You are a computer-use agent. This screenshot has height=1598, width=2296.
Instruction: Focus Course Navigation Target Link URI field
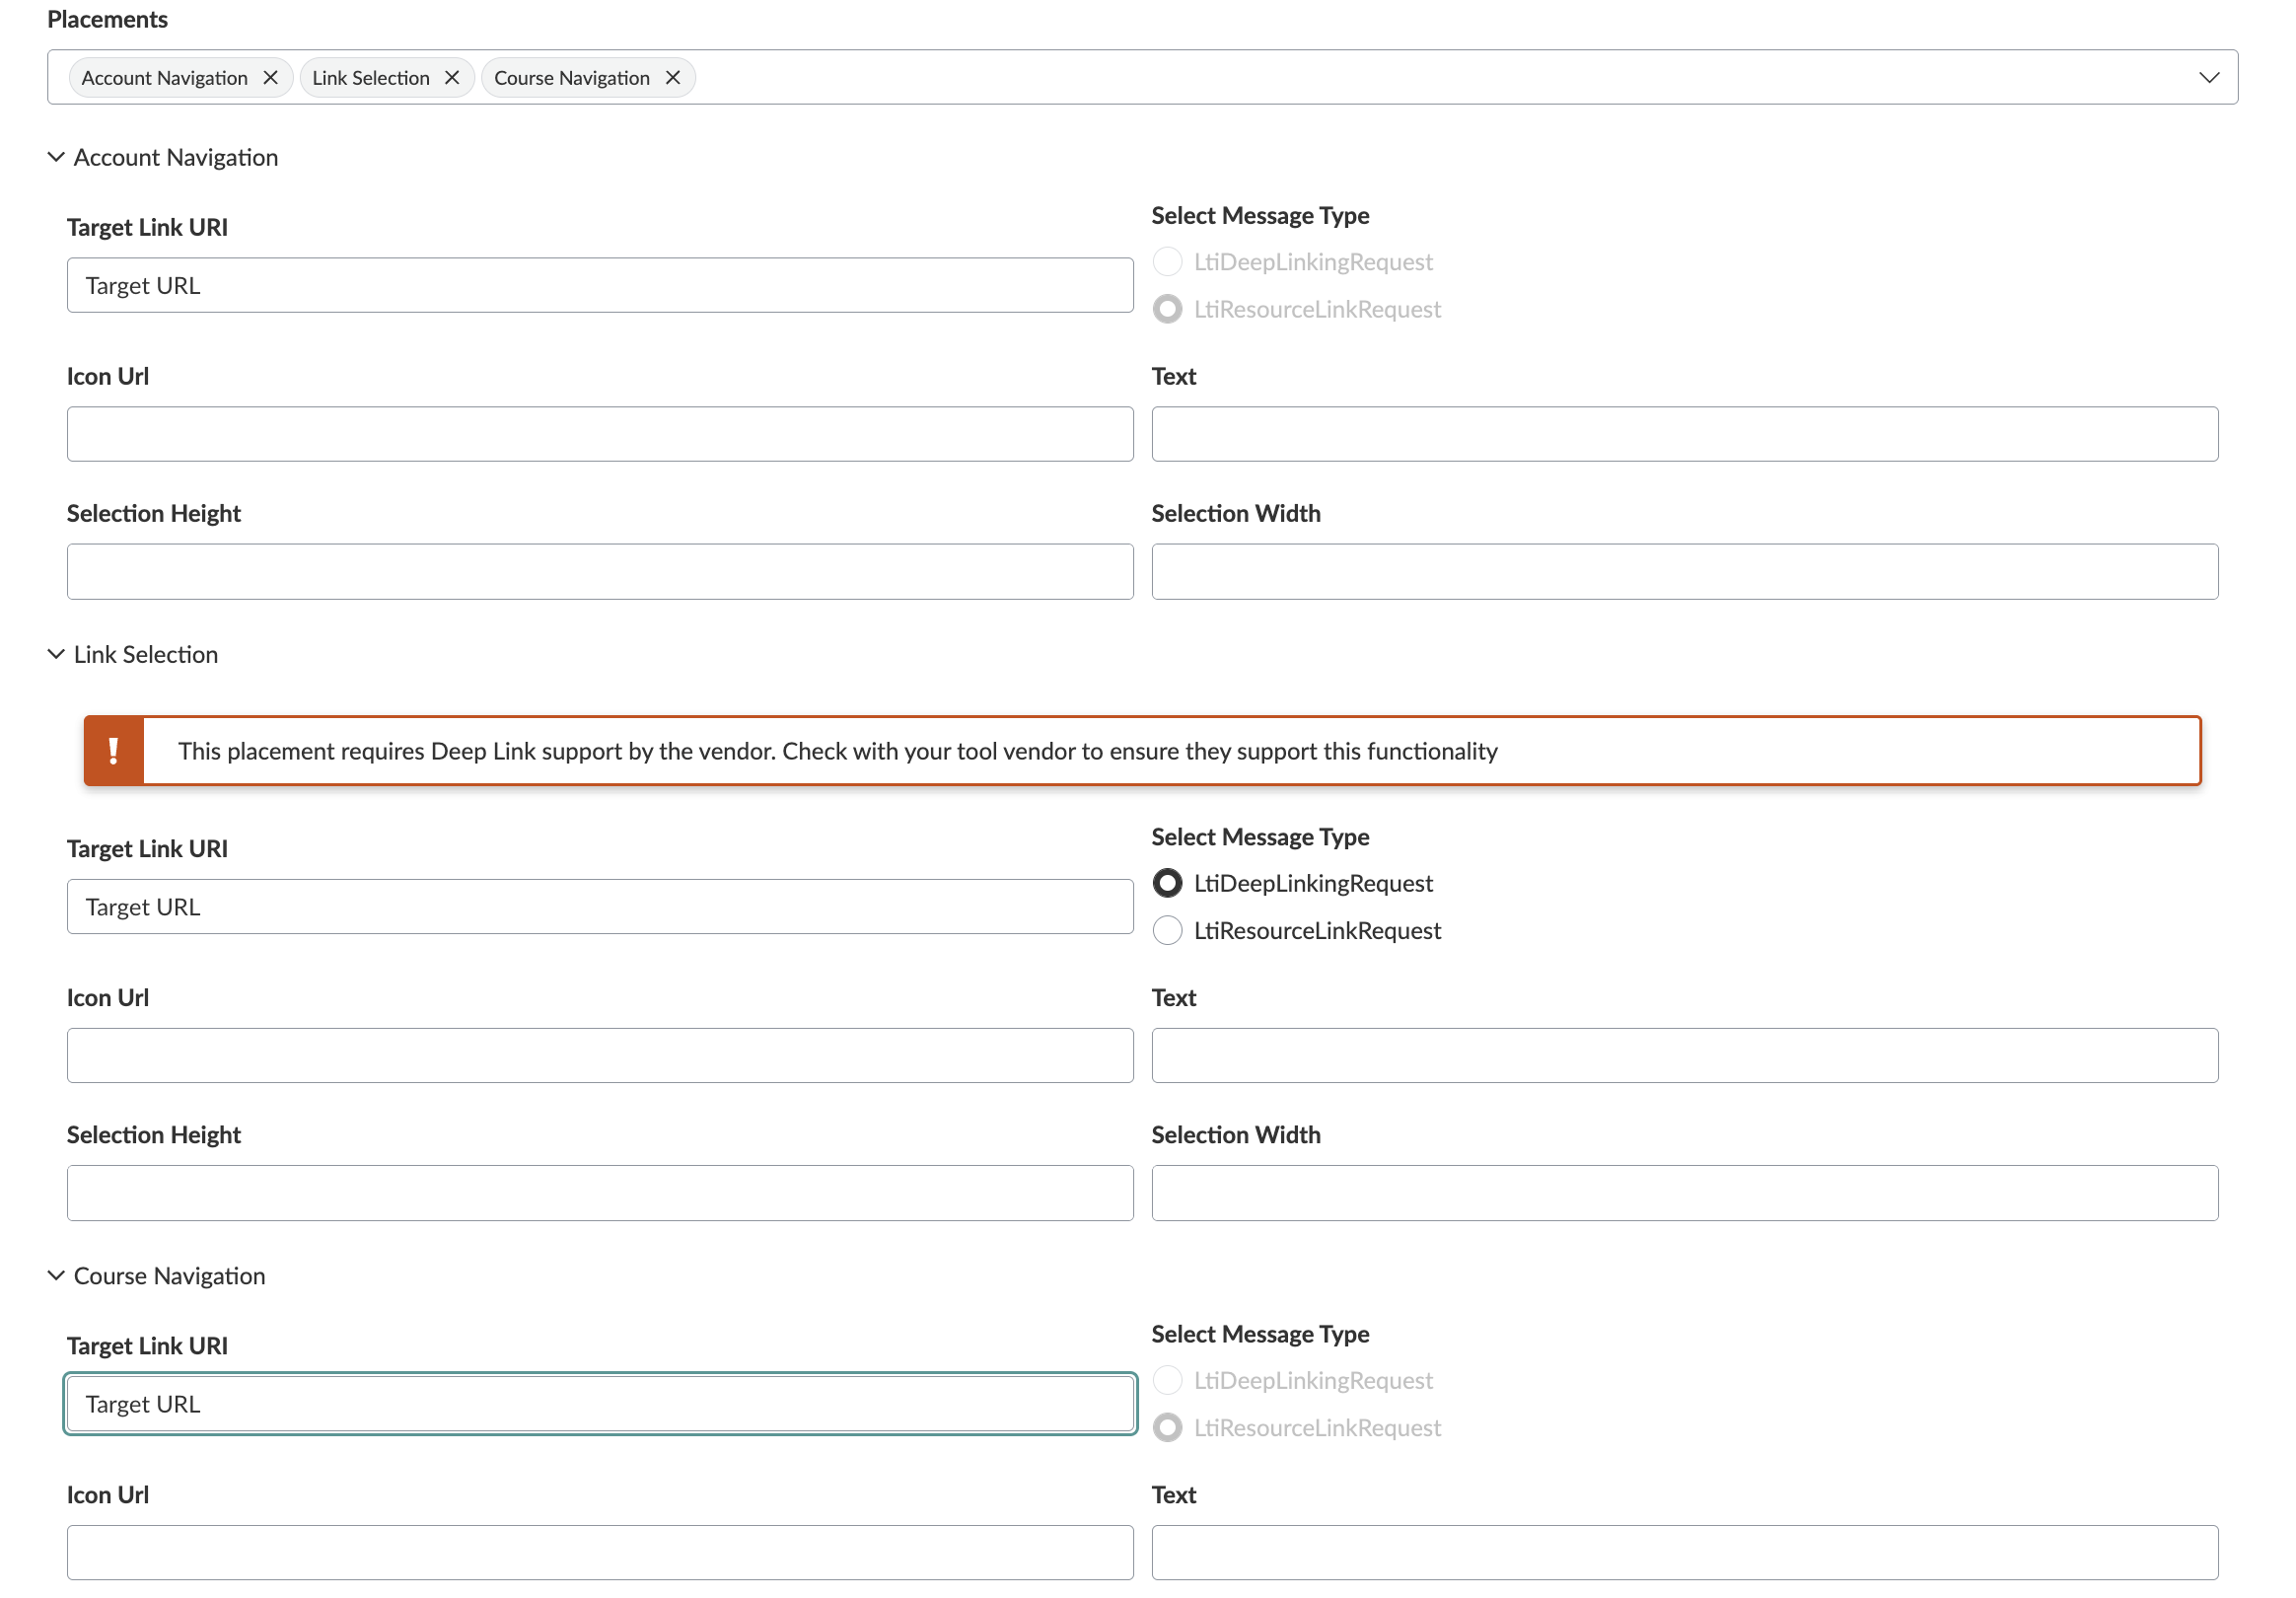tap(600, 1404)
